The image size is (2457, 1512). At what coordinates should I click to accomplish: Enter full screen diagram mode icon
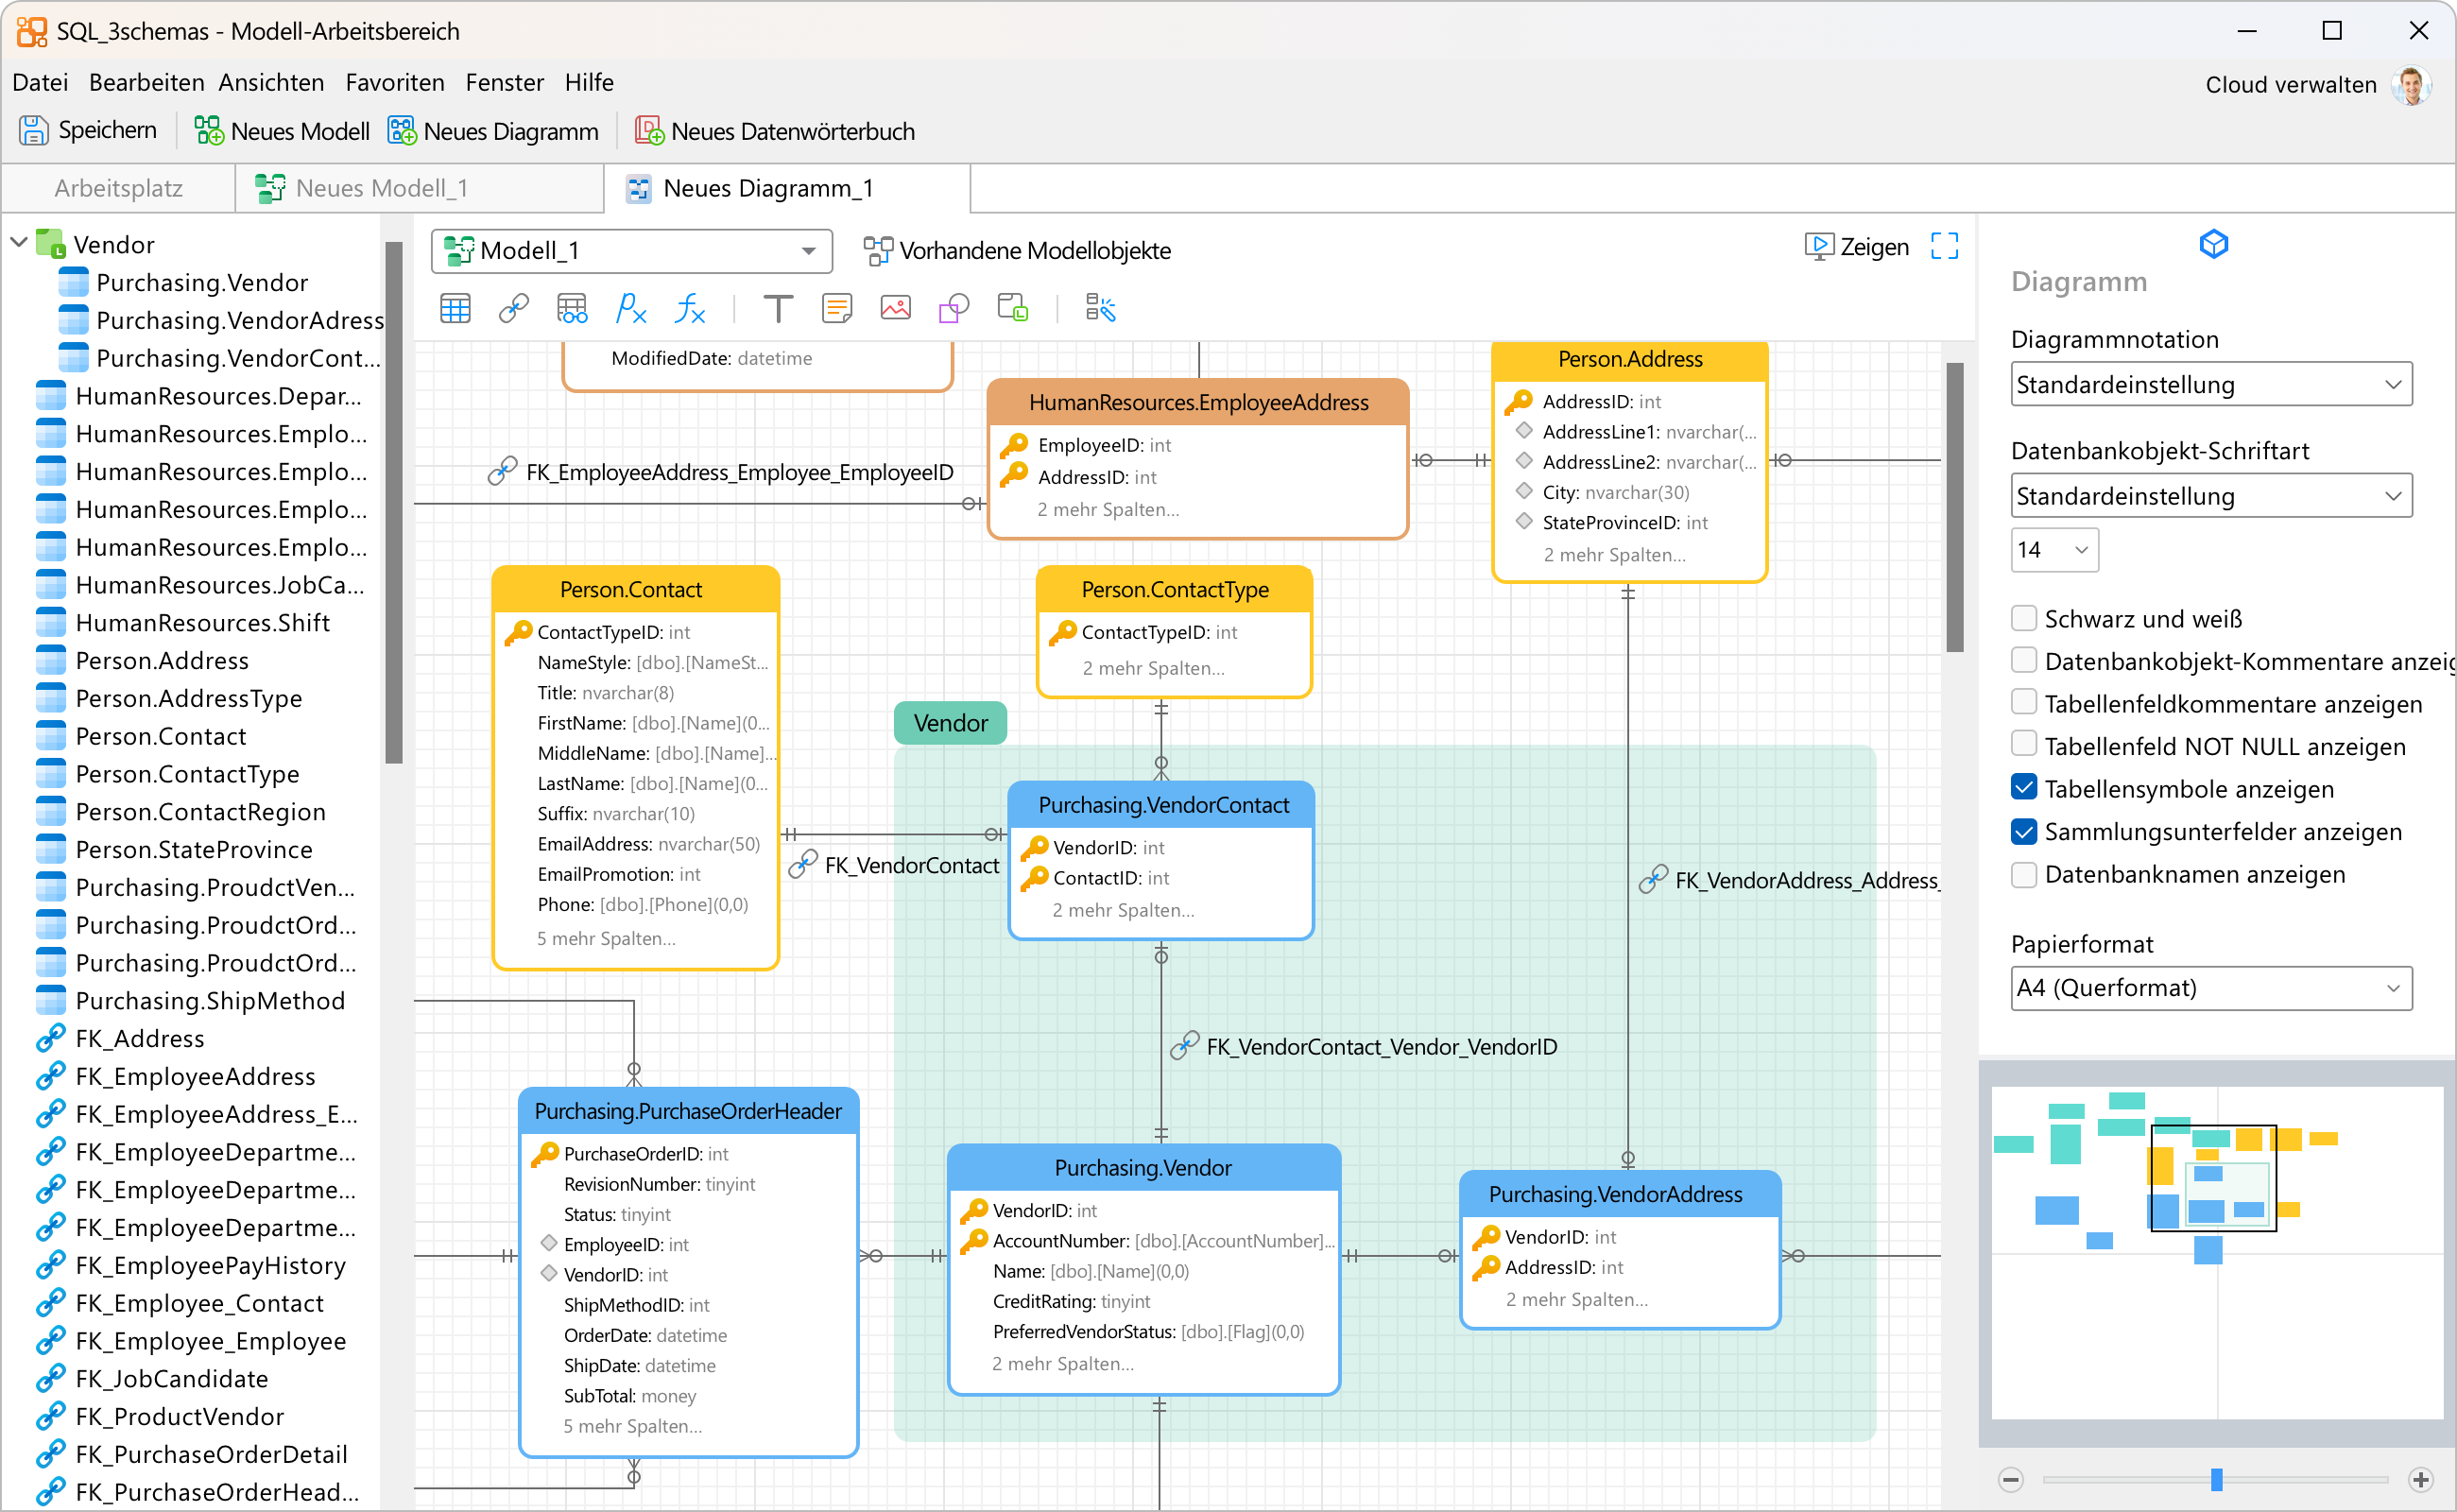pyautogui.click(x=1944, y=246)
